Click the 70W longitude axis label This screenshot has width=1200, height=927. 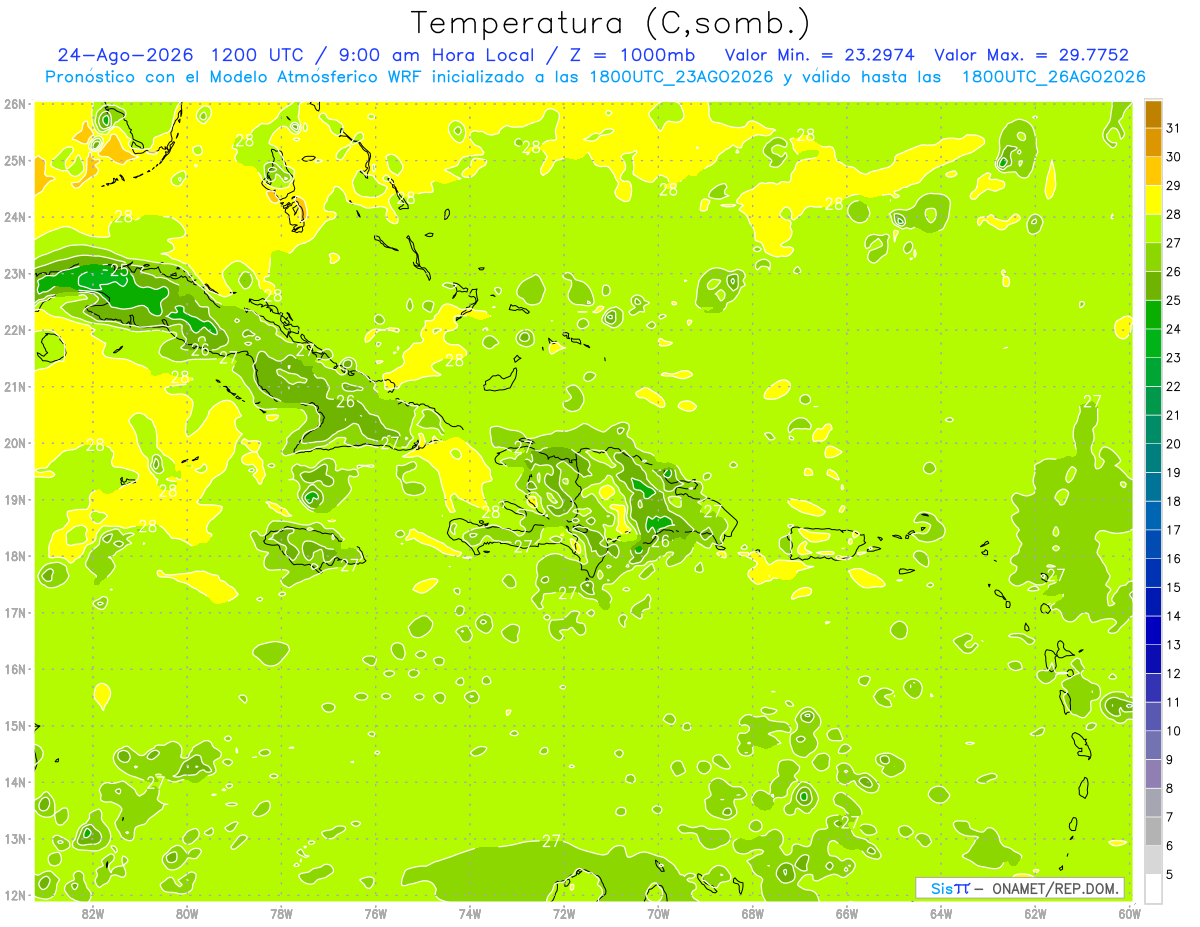(658, 913)
